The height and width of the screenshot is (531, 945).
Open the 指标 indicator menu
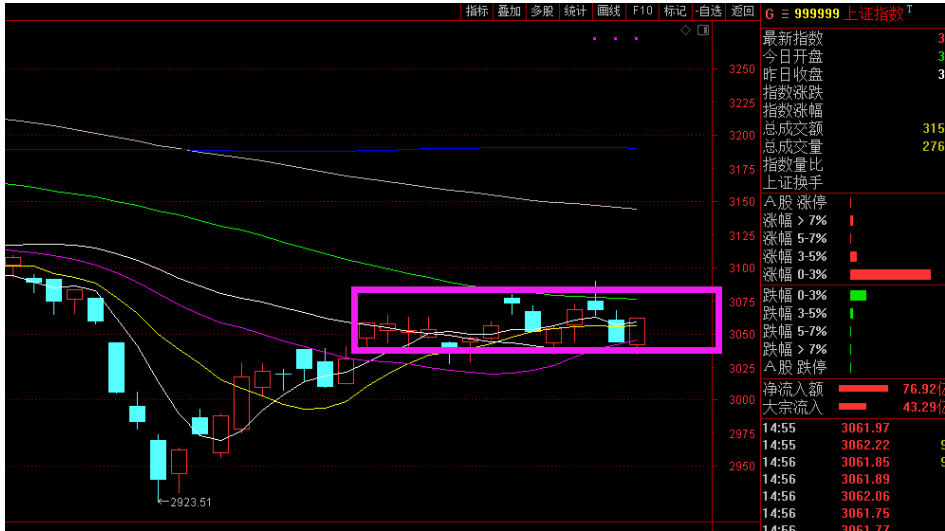pos(477,11)
